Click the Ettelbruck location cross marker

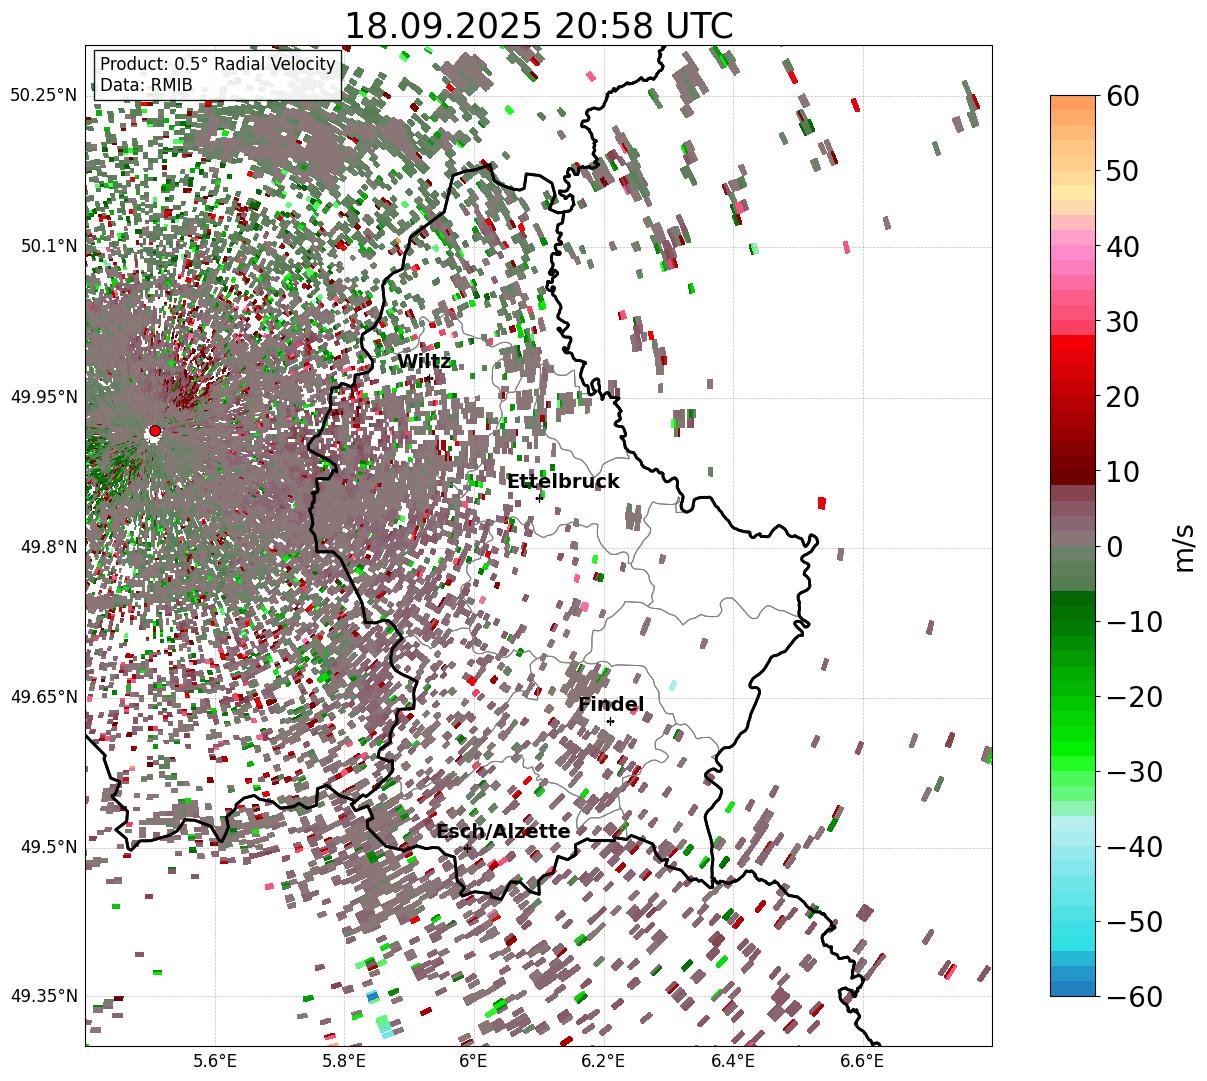click(x=539, y=497)
